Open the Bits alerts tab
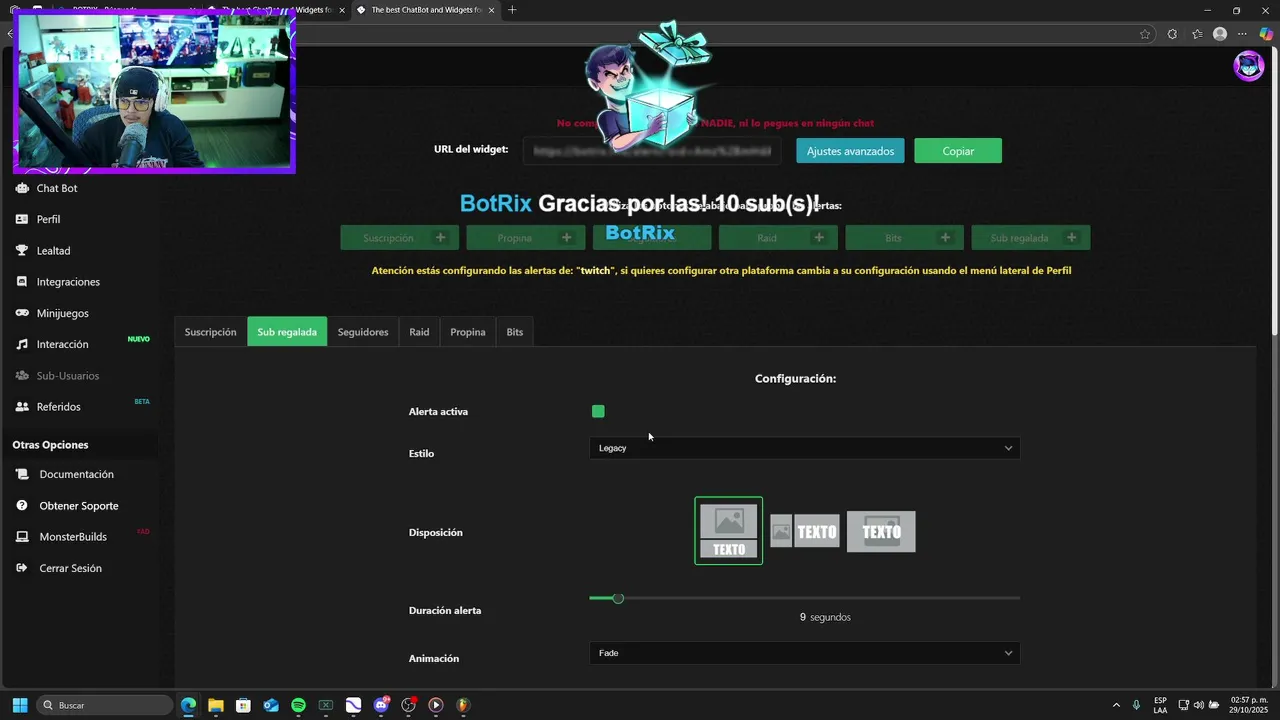 click(515, 332)
